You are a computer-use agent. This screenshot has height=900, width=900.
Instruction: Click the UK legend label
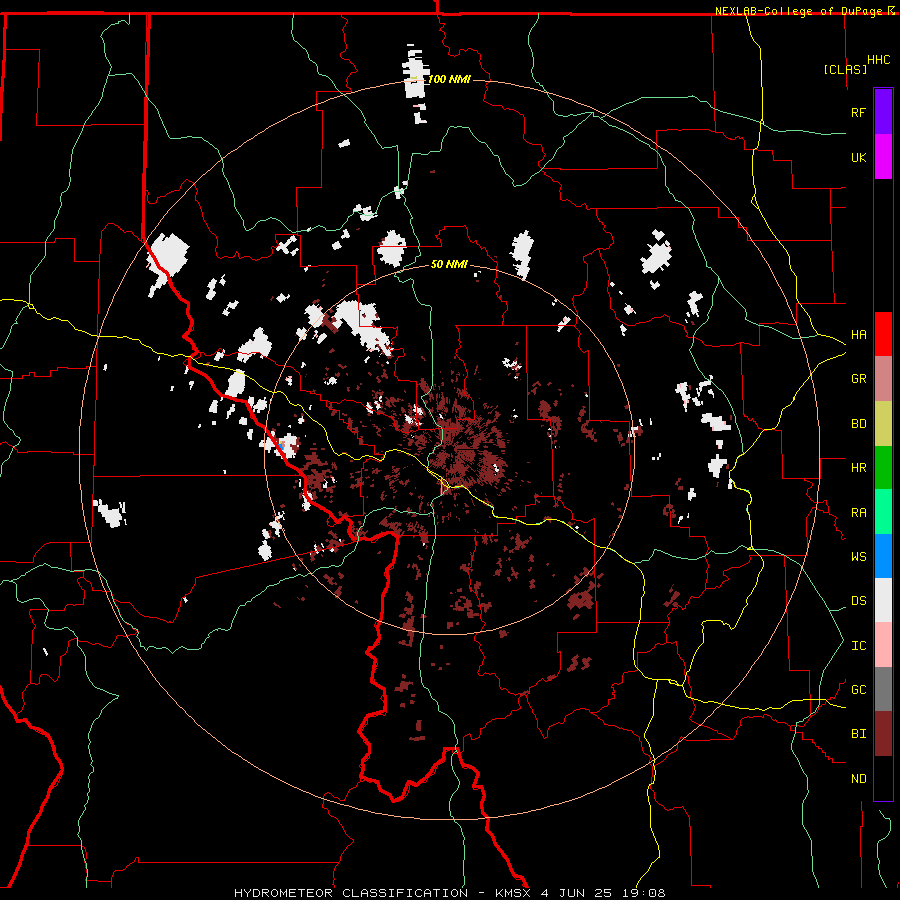click(858, 157)
